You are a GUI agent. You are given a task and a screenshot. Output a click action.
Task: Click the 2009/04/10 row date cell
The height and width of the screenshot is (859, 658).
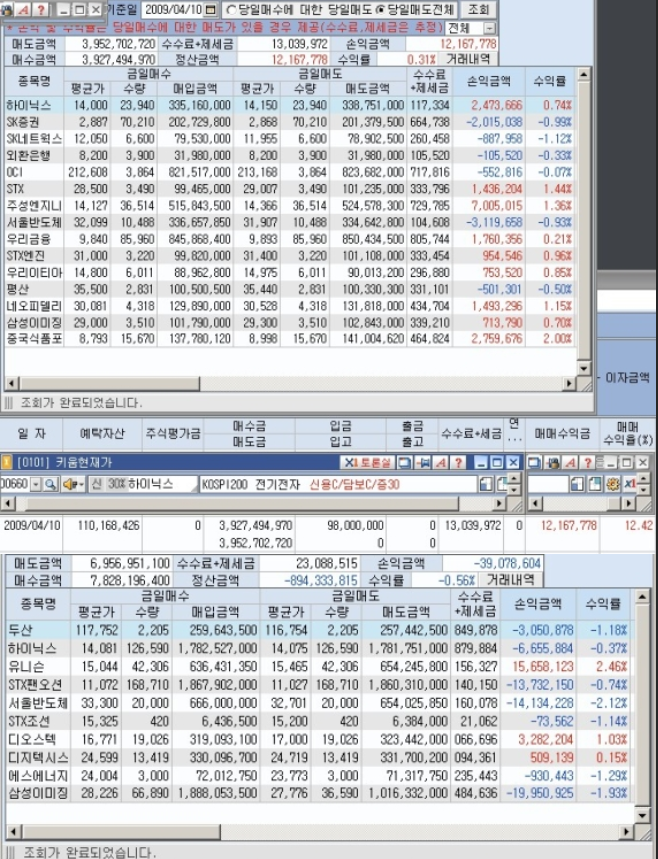(x=32, y=525)
